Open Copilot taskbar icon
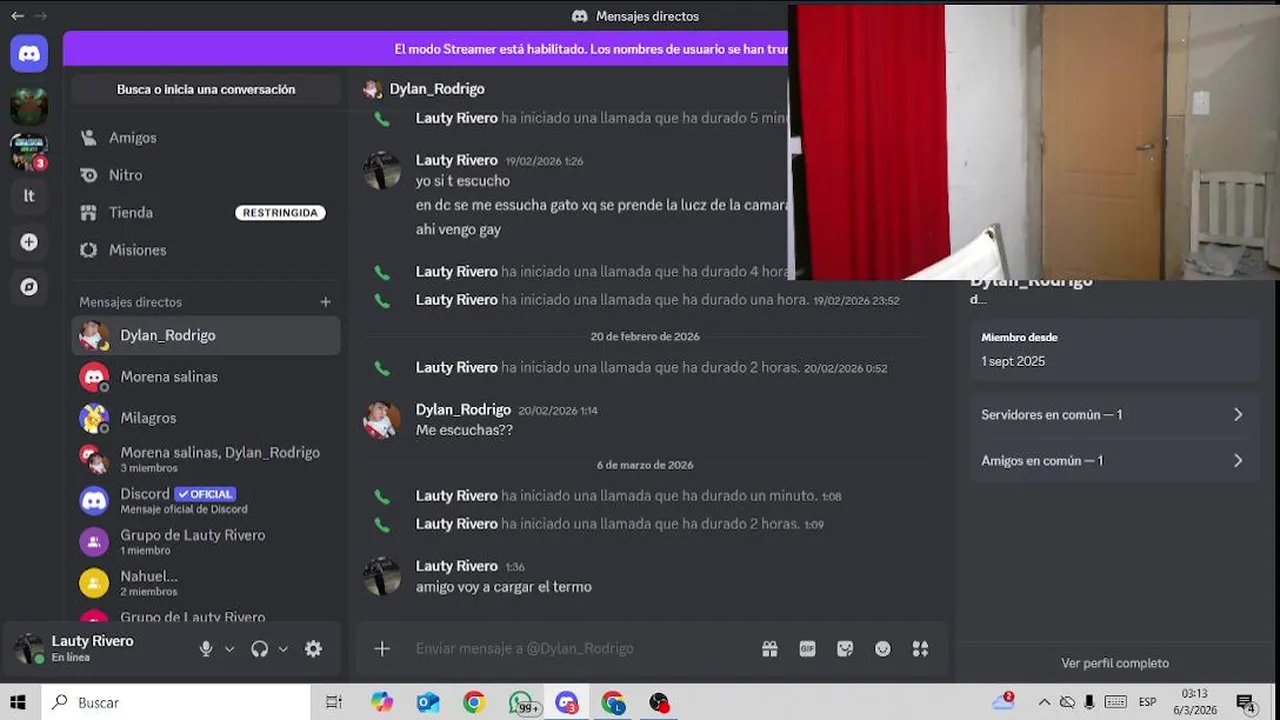 (x=382, y=702)
